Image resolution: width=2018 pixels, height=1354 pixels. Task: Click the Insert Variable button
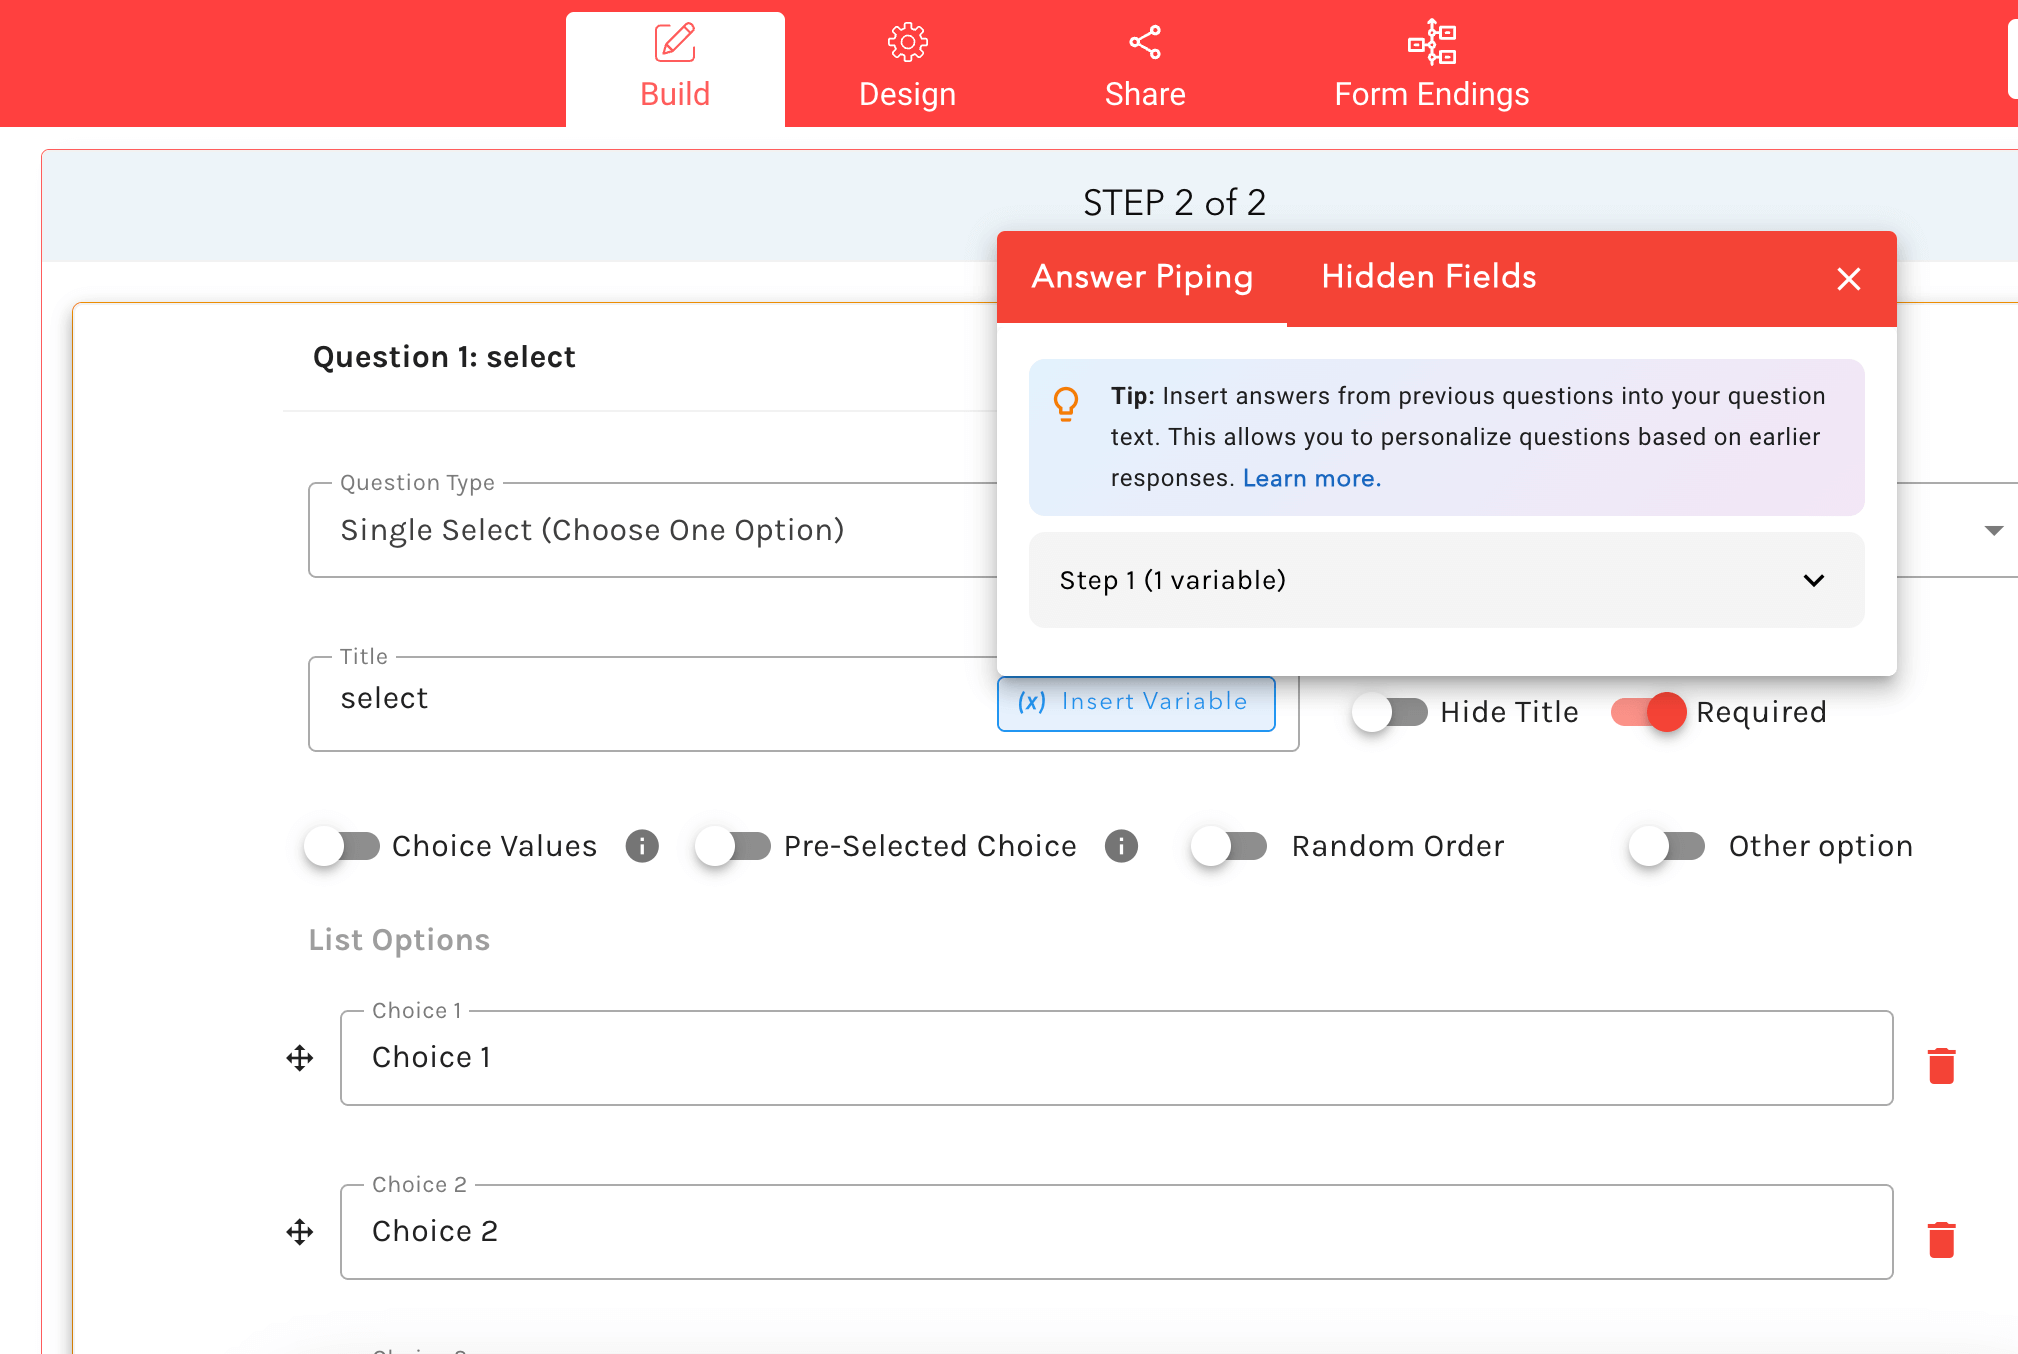tap(1135, 703)
